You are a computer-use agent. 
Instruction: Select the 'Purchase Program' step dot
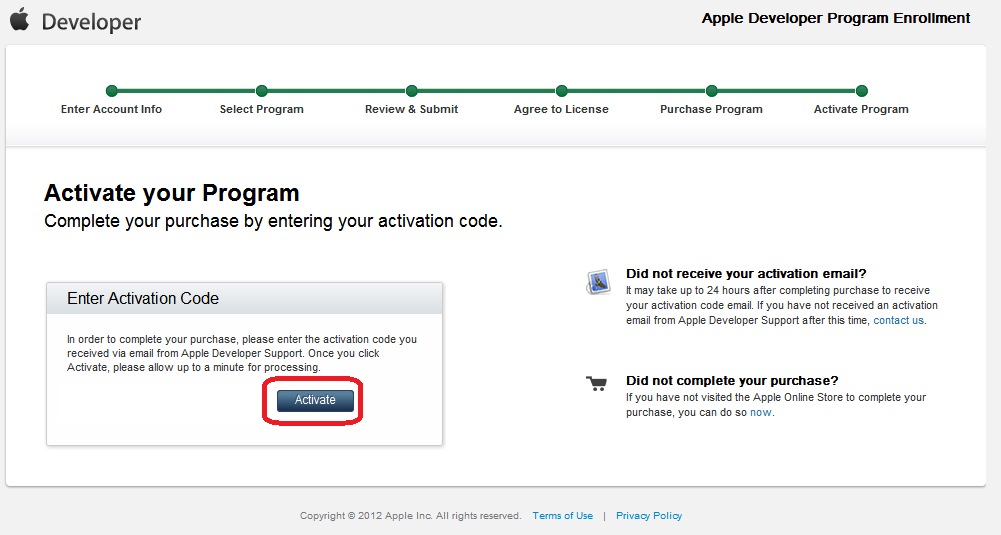712,91
